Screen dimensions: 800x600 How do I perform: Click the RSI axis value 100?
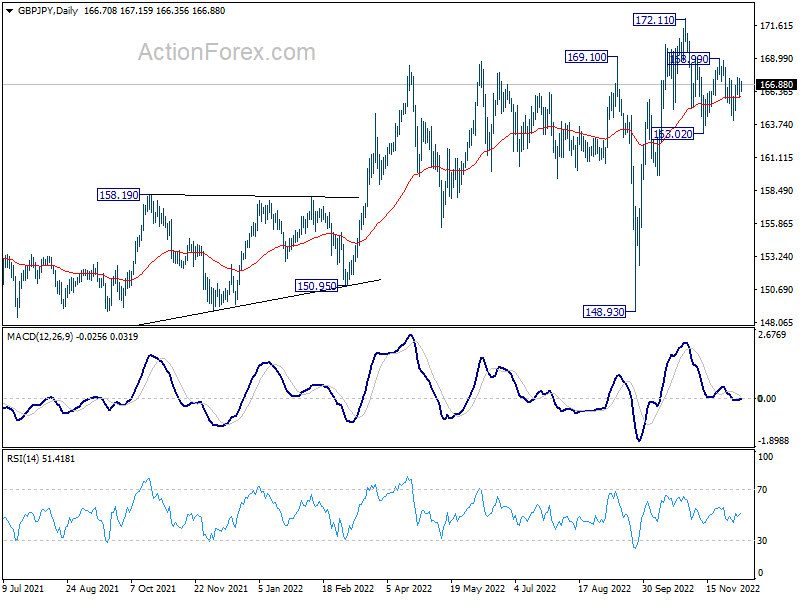pyautogui.click(x=765, y=457)
